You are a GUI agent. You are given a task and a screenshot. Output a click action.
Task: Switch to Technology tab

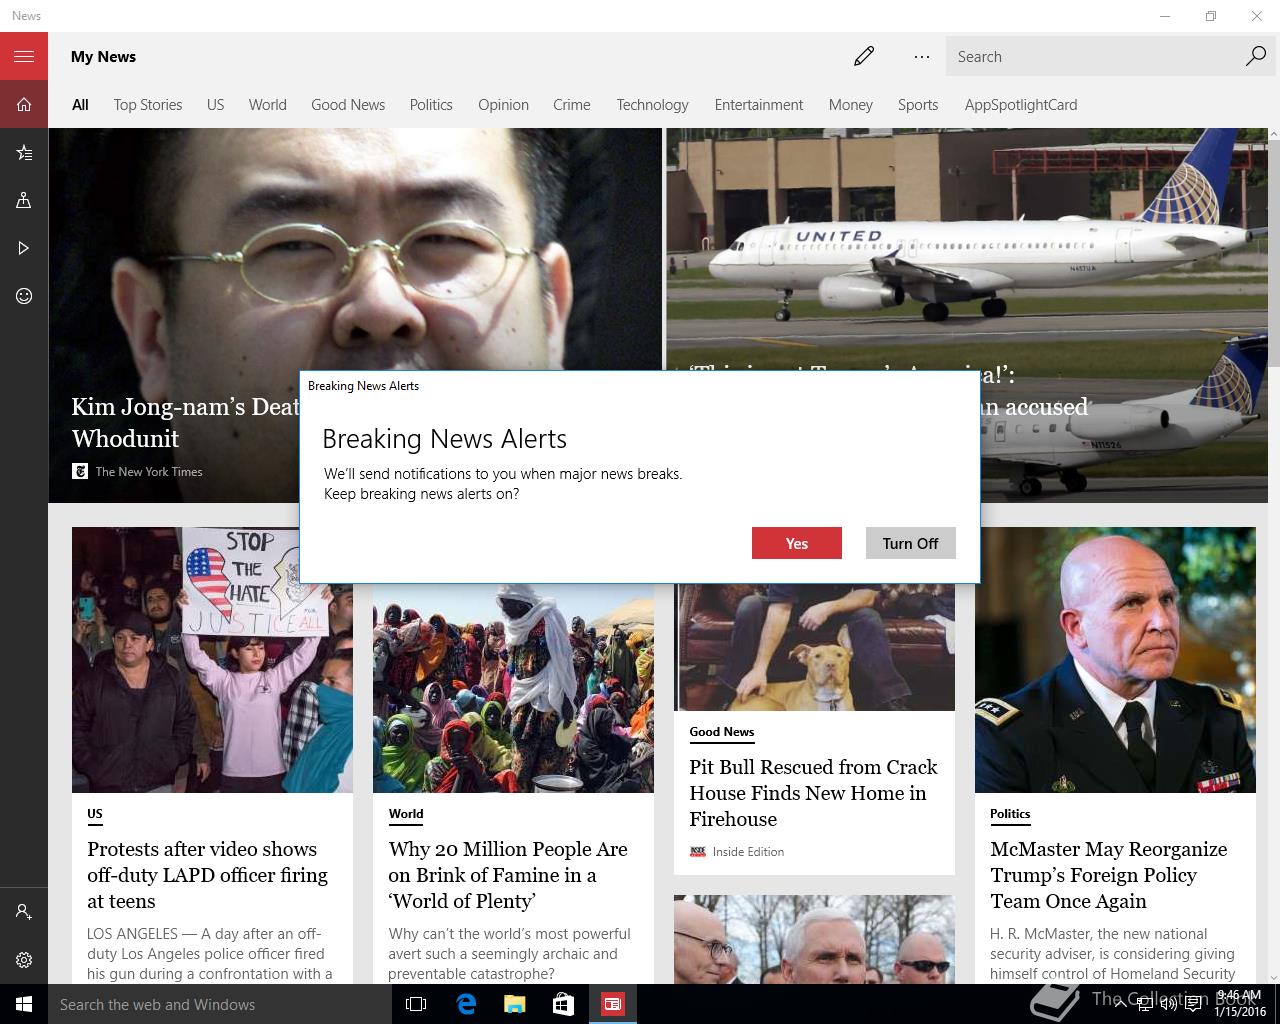pyautogui.click(x=652, y=104)
